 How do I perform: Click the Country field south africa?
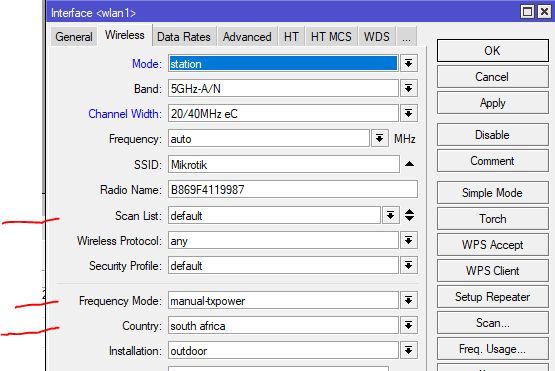(x=283, y=325)
